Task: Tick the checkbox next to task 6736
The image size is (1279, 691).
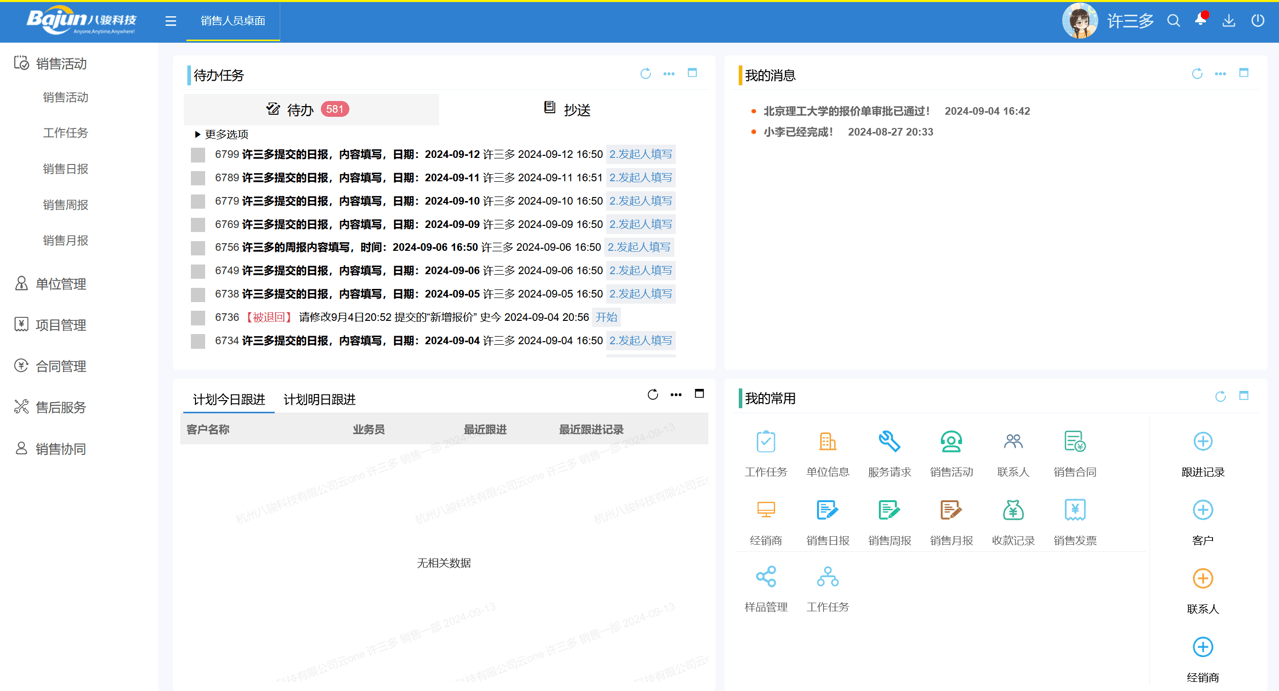Action: [x=198, y=318]
